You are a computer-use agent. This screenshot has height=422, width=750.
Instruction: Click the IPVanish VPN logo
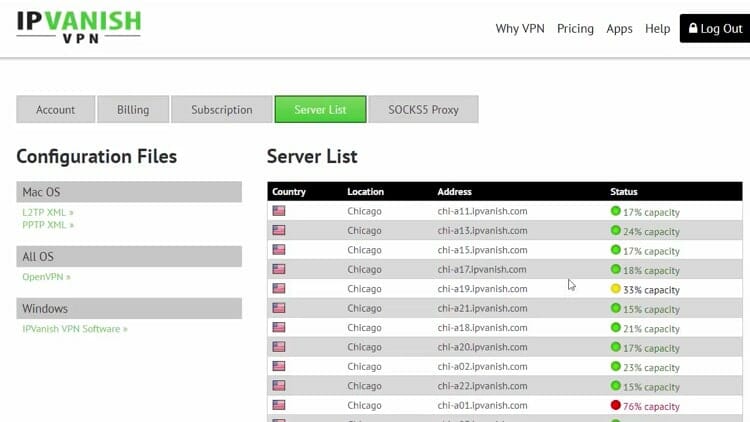click(78, 27)
